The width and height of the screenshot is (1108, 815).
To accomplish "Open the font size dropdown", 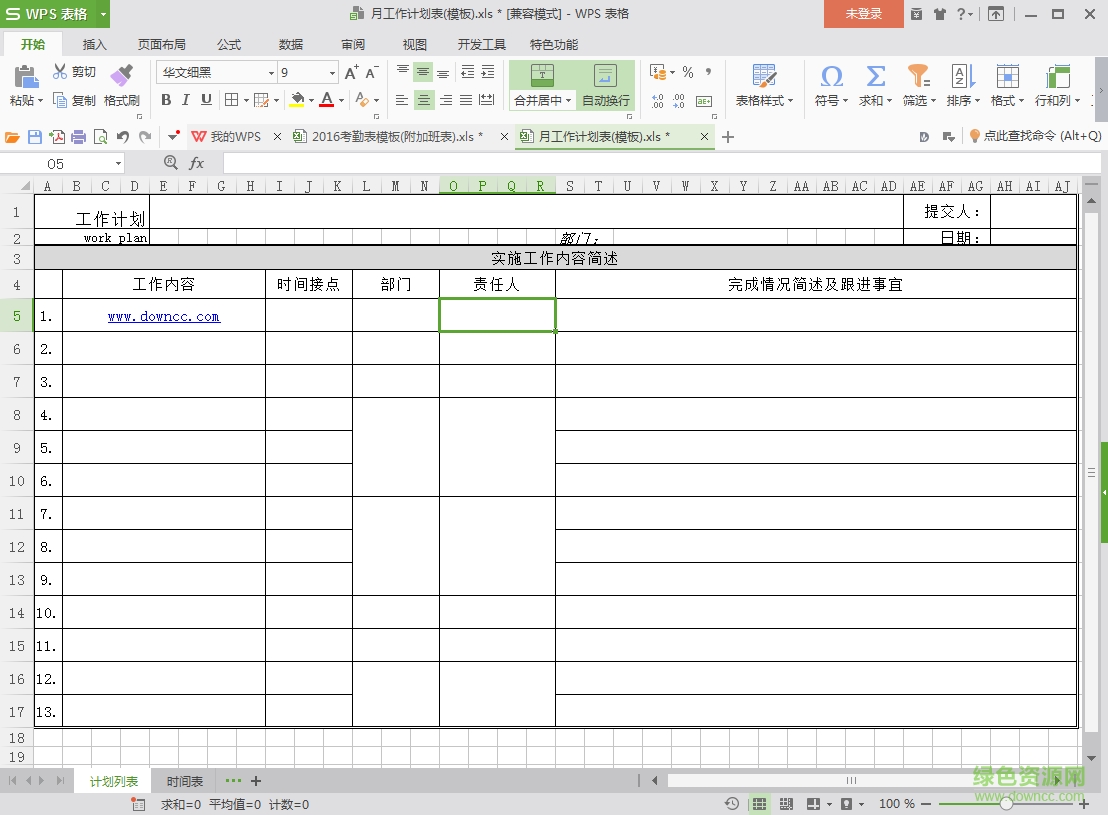I will tap(332, 73).
